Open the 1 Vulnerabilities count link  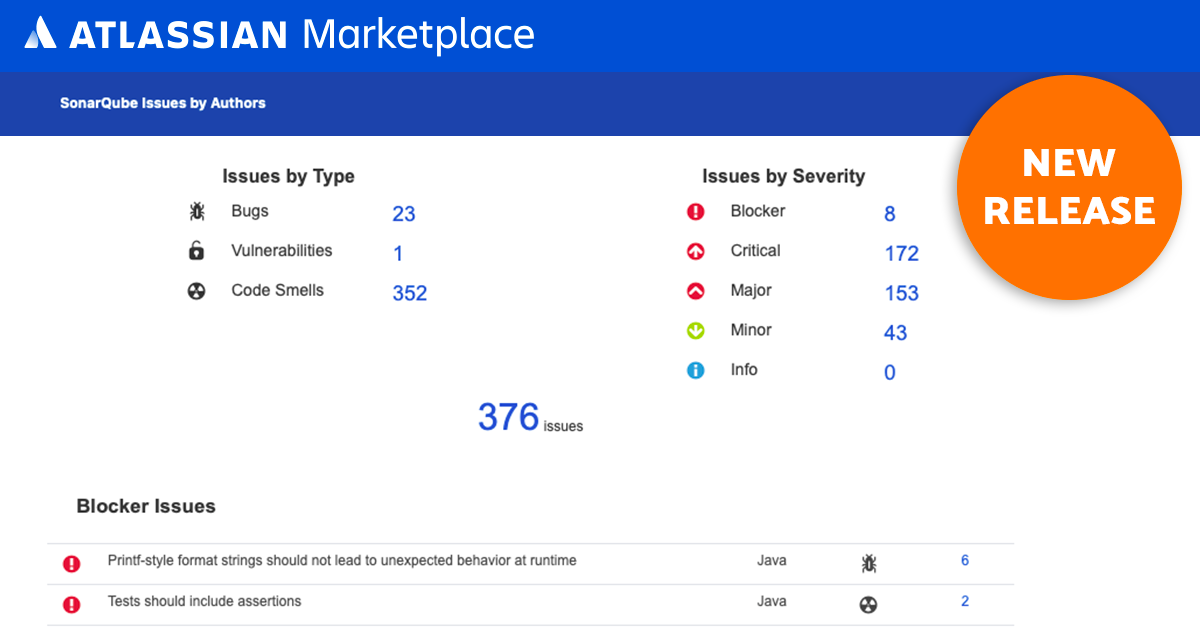398,254
